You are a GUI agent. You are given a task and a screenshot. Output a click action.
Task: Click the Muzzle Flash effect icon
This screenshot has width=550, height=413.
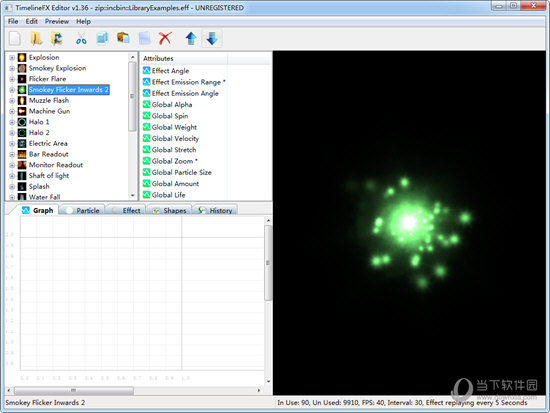click(22, 100)
